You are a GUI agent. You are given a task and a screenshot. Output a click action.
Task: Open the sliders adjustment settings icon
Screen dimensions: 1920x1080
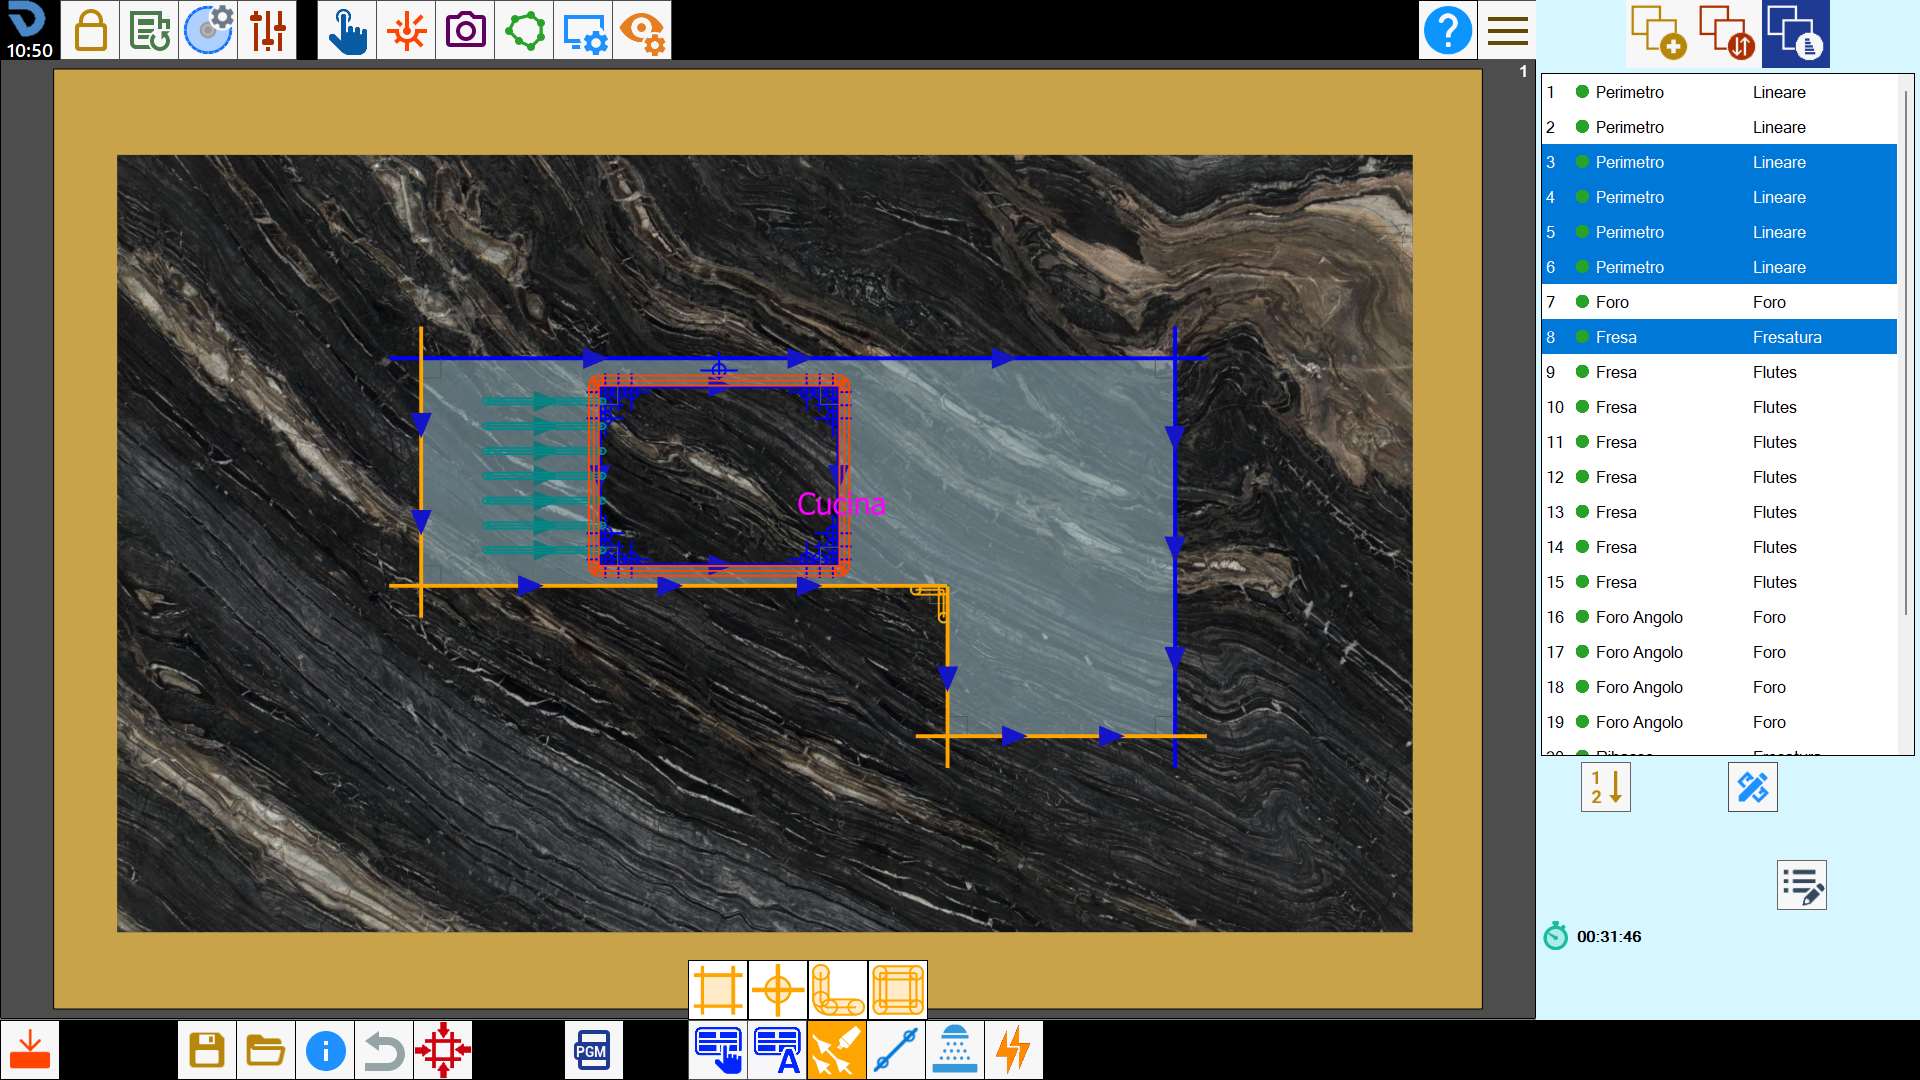click(268, 30)
